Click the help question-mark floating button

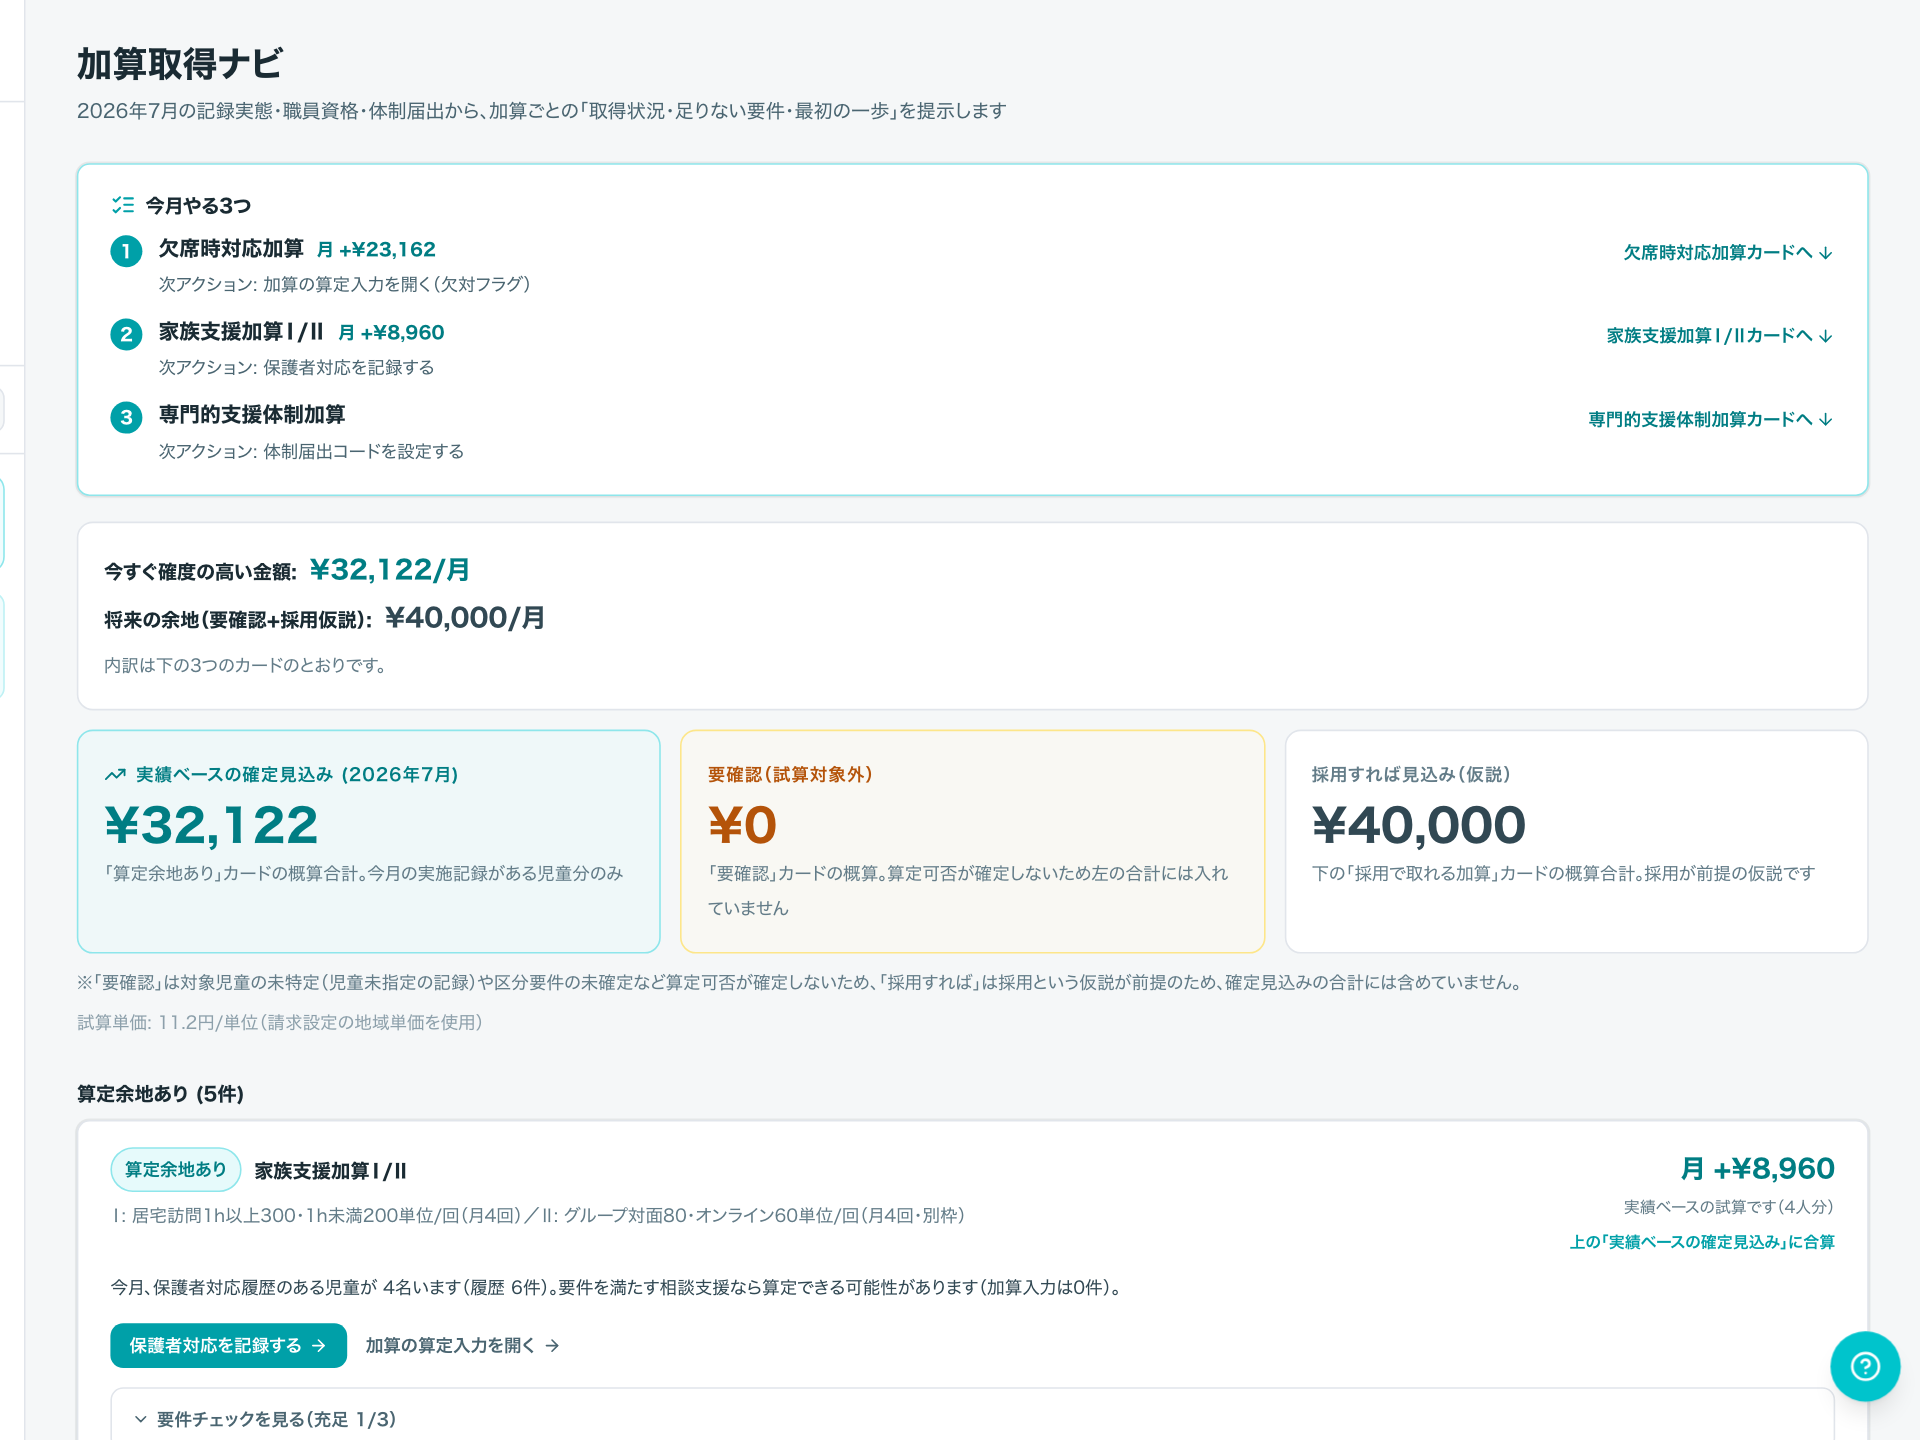point(1865,1366)
